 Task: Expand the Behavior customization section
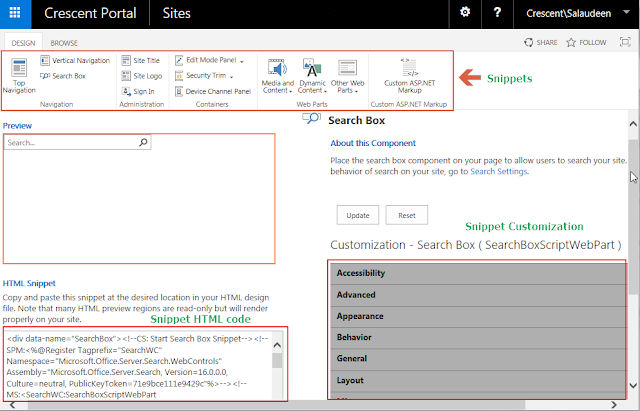(478, 338)
